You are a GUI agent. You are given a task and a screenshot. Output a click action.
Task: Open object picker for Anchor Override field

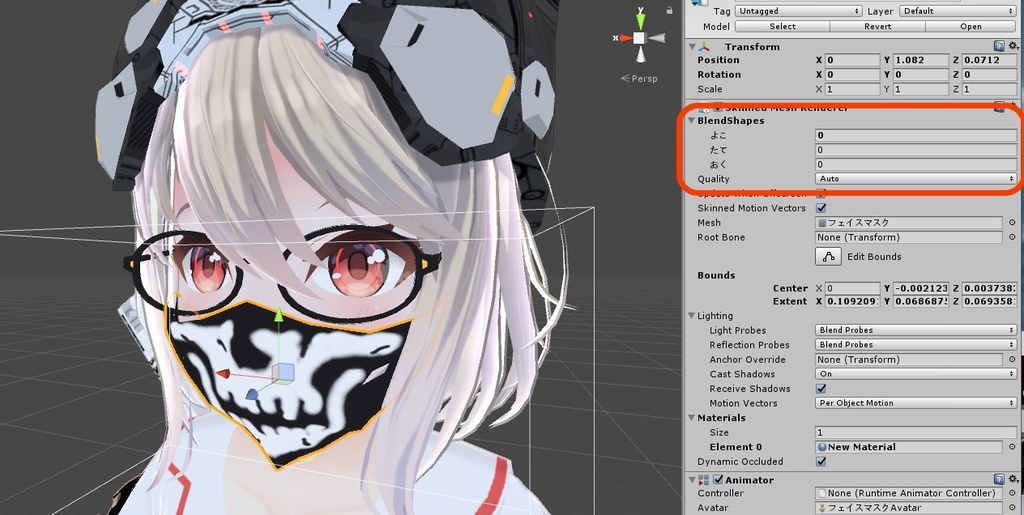(1012, 359)
